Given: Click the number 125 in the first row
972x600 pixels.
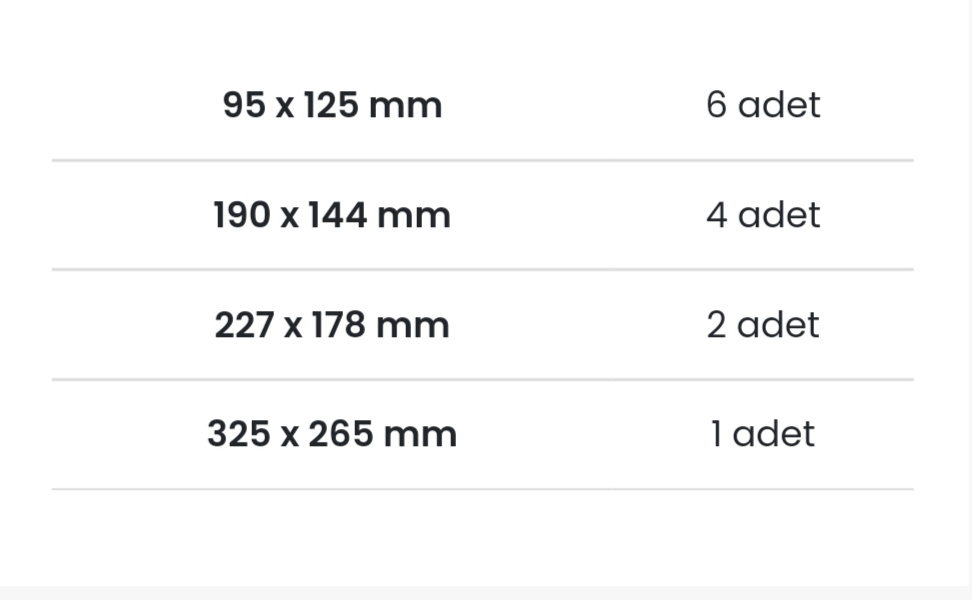Looking at the screenshot, I should [332, 105].
